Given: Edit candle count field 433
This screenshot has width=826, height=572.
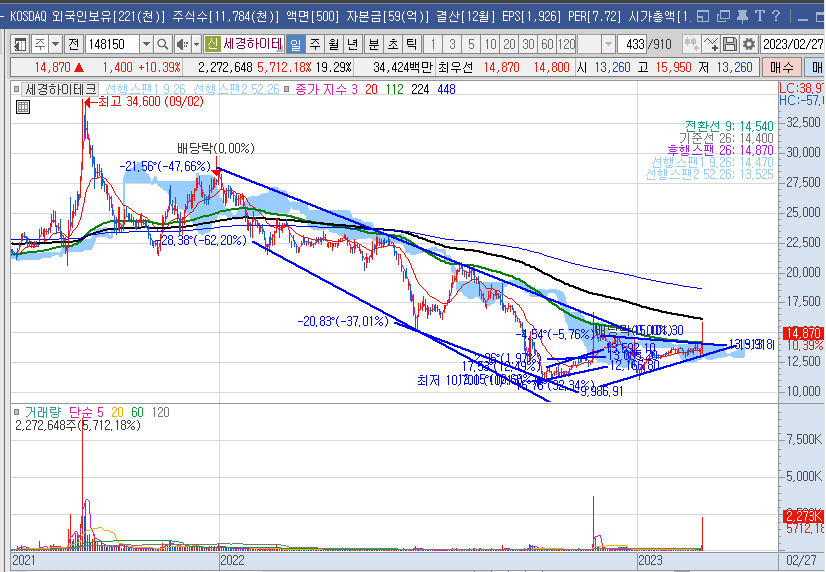Looking at the screenshot, I should 632,44.
